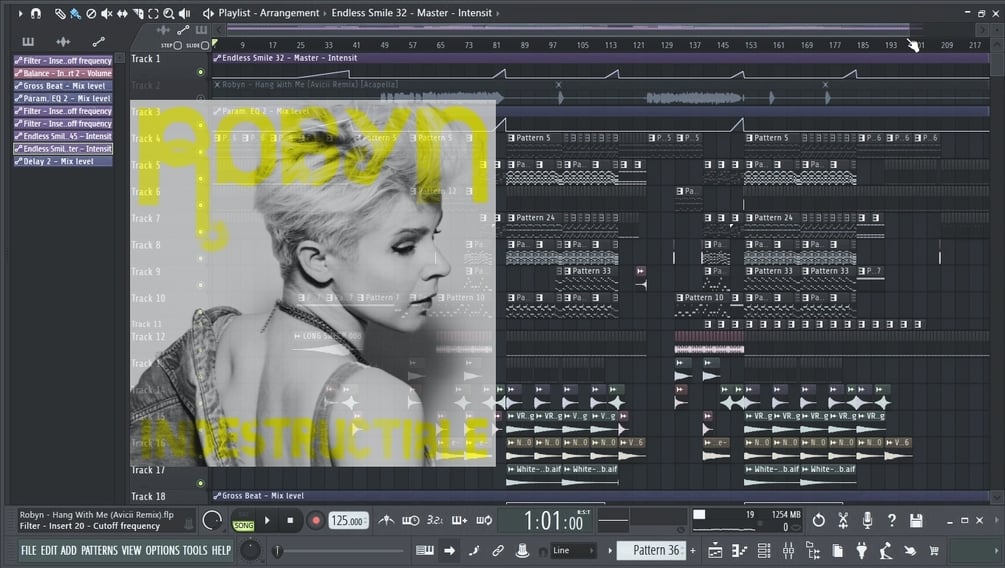Select the Slice tool

tap(138, 13)
